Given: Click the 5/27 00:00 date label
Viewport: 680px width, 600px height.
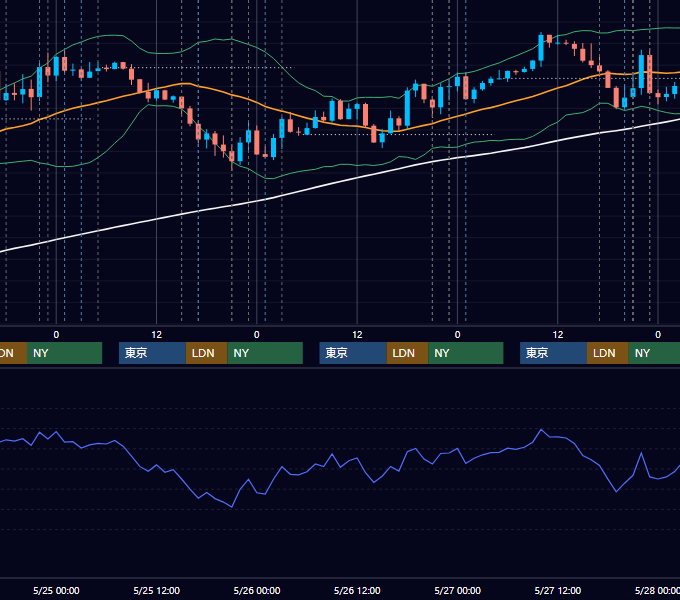Looking at the screenshot, I should [x=457, y=590].
